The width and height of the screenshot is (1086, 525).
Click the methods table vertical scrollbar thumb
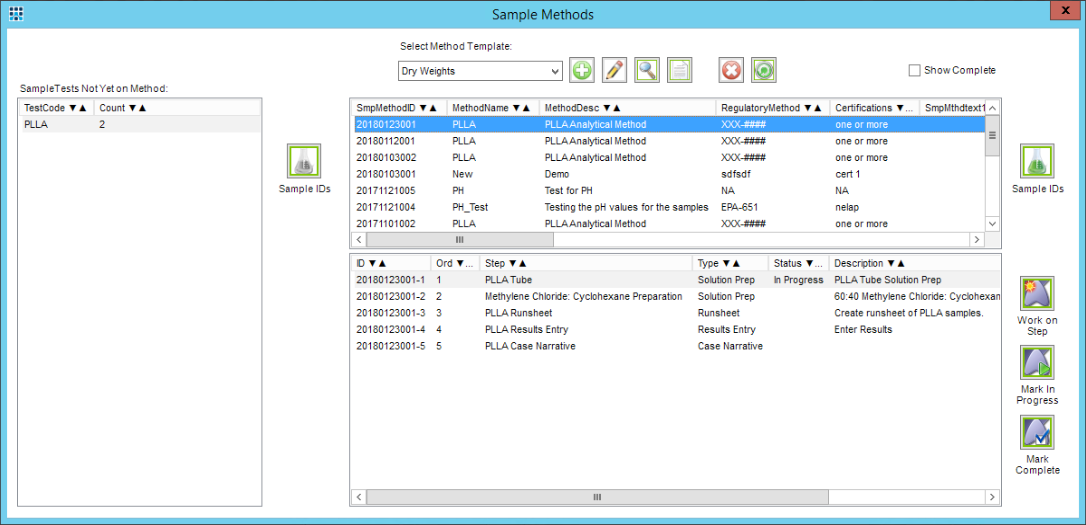(992, 136)
